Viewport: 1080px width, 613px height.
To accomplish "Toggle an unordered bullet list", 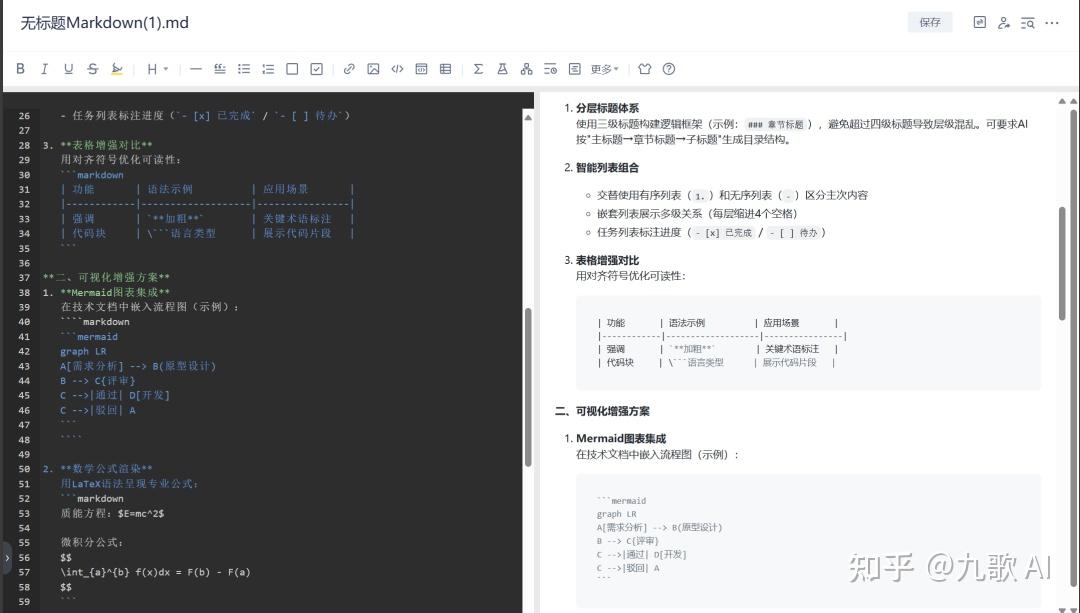I will [244, 68].
